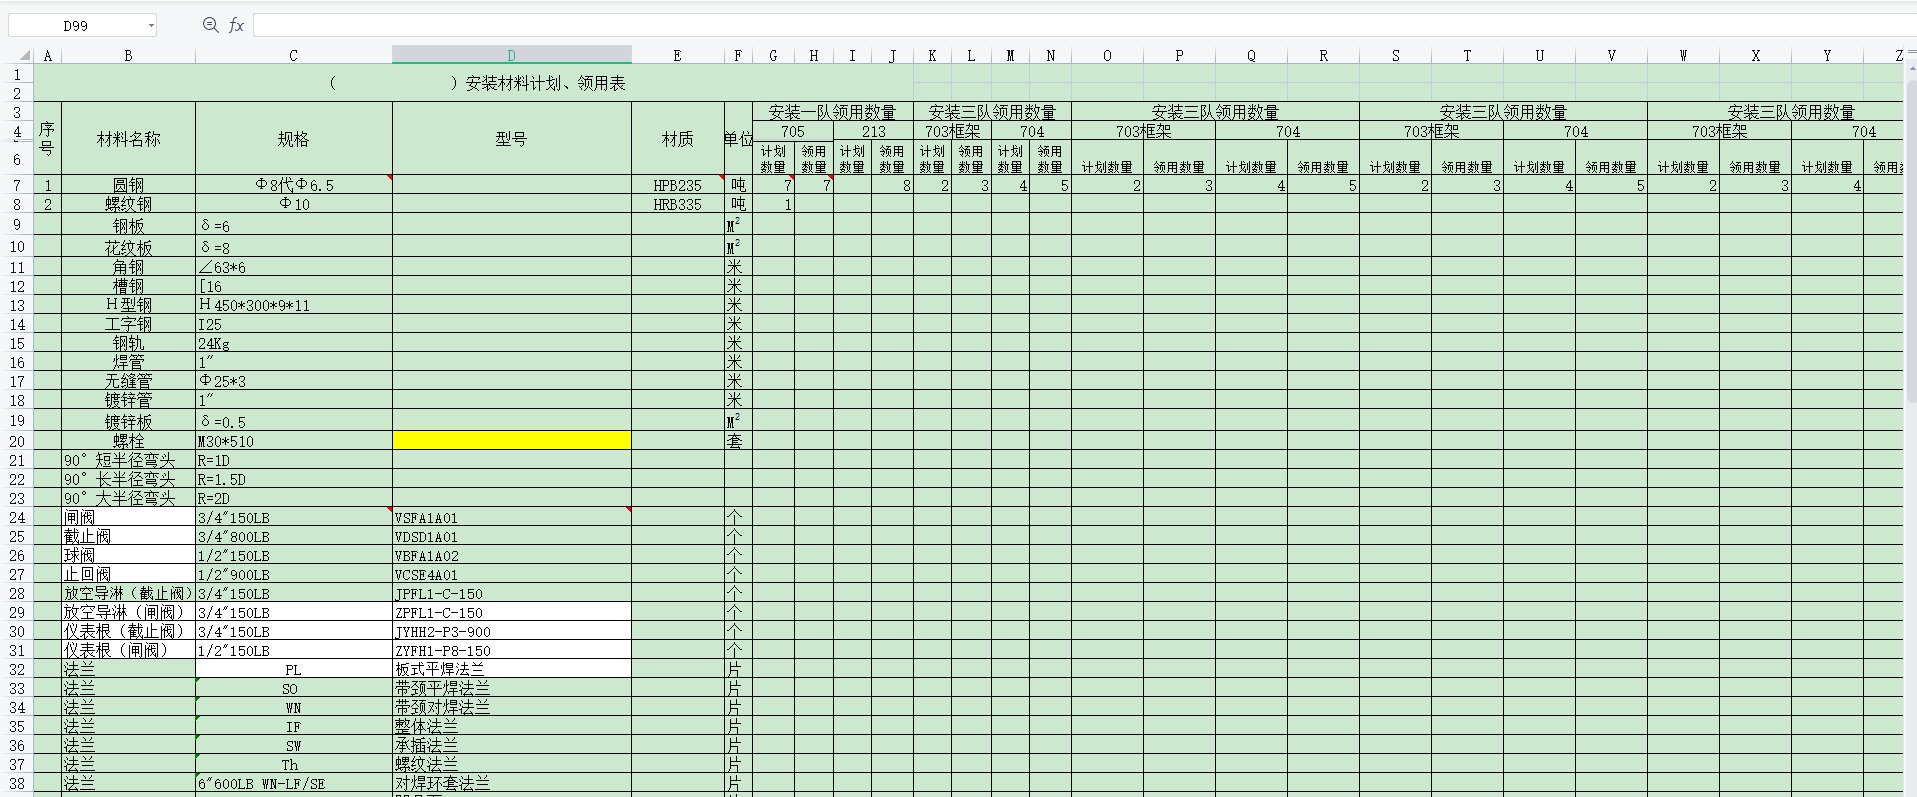This screenshot has width=1917, height=797.
Task: Click the 承插法兰 cell
Action: point(512,745)
